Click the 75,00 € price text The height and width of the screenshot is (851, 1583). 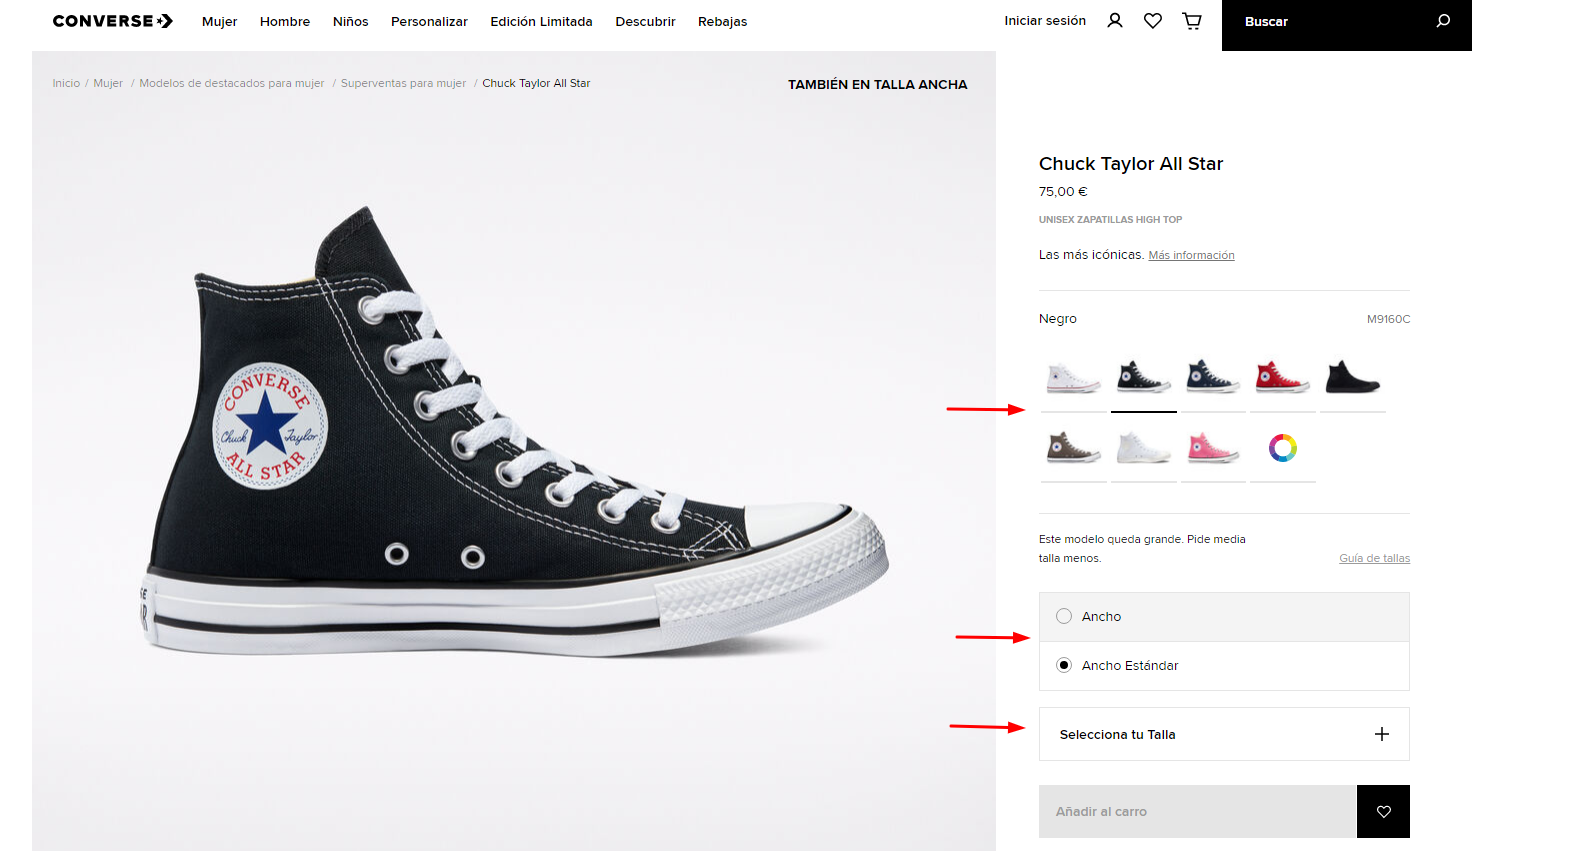click(1063, 192)
